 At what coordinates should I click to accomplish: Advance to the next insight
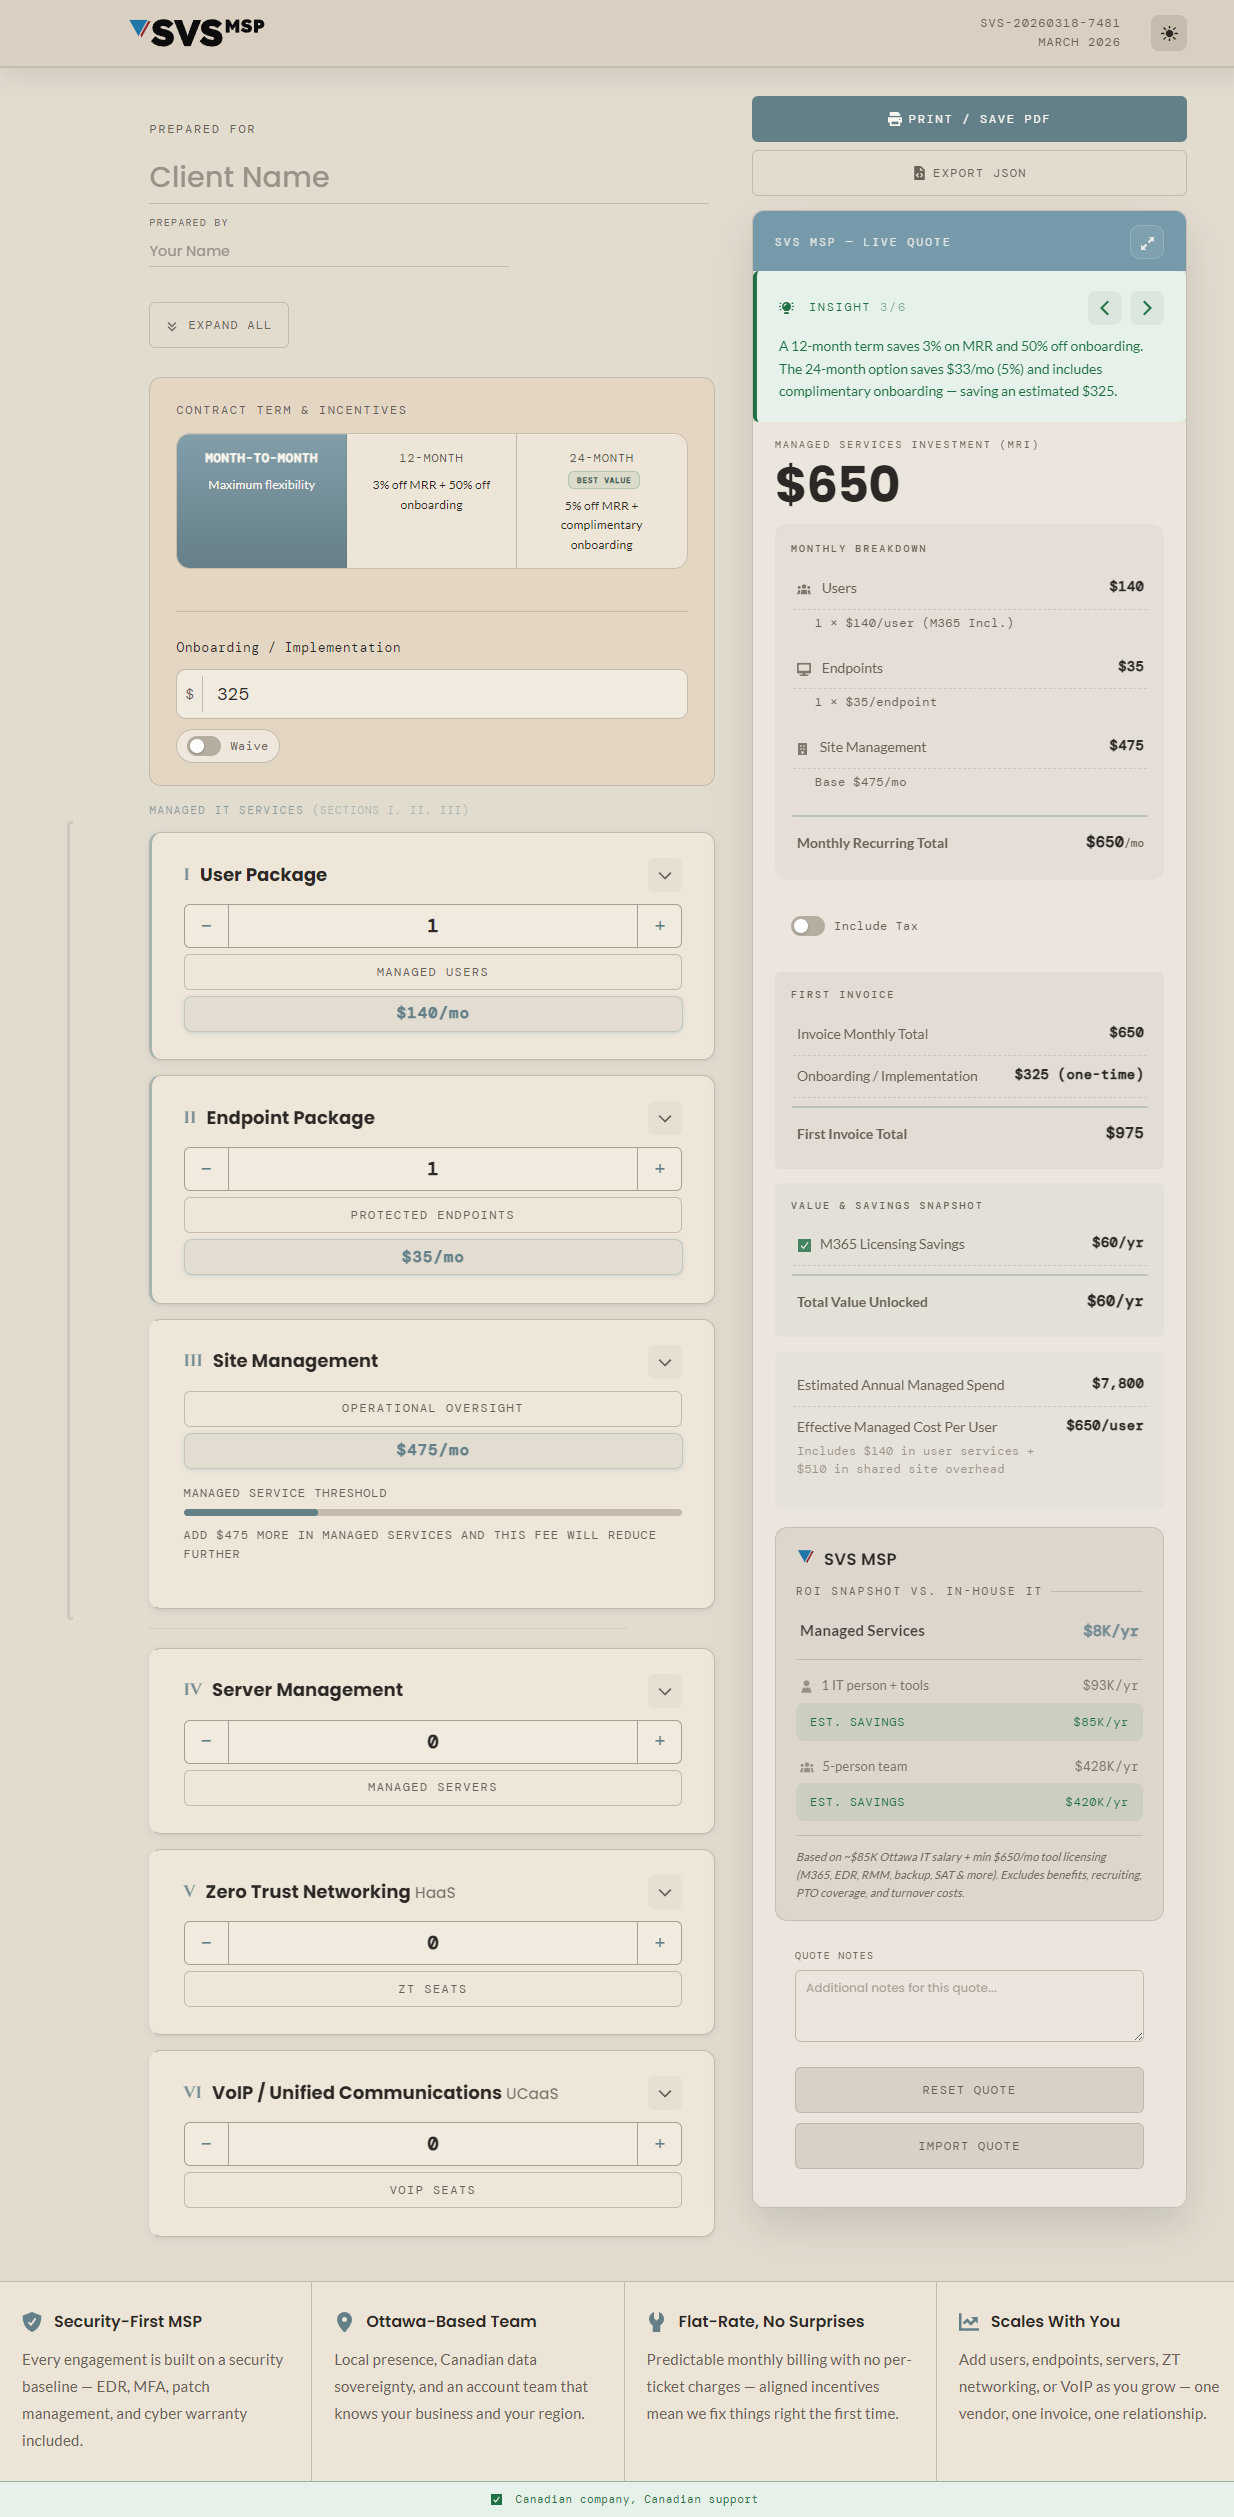pos(1146,308)
